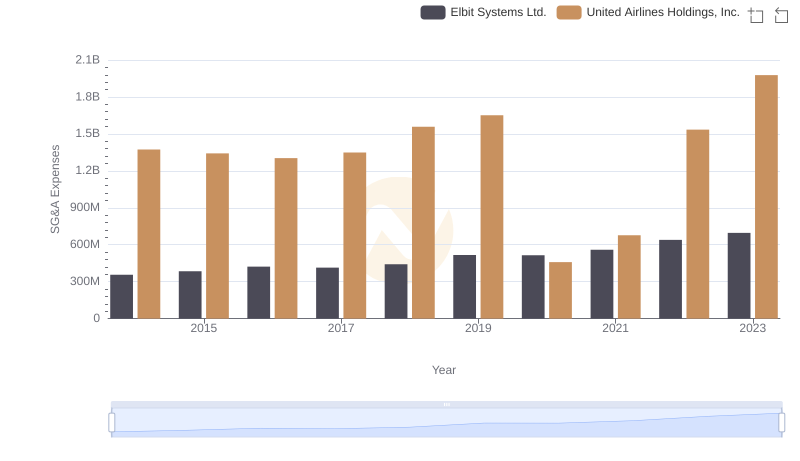800x461 pixels.
Task: Click United Airlines 2020 bar
Action: coord(561,290)
